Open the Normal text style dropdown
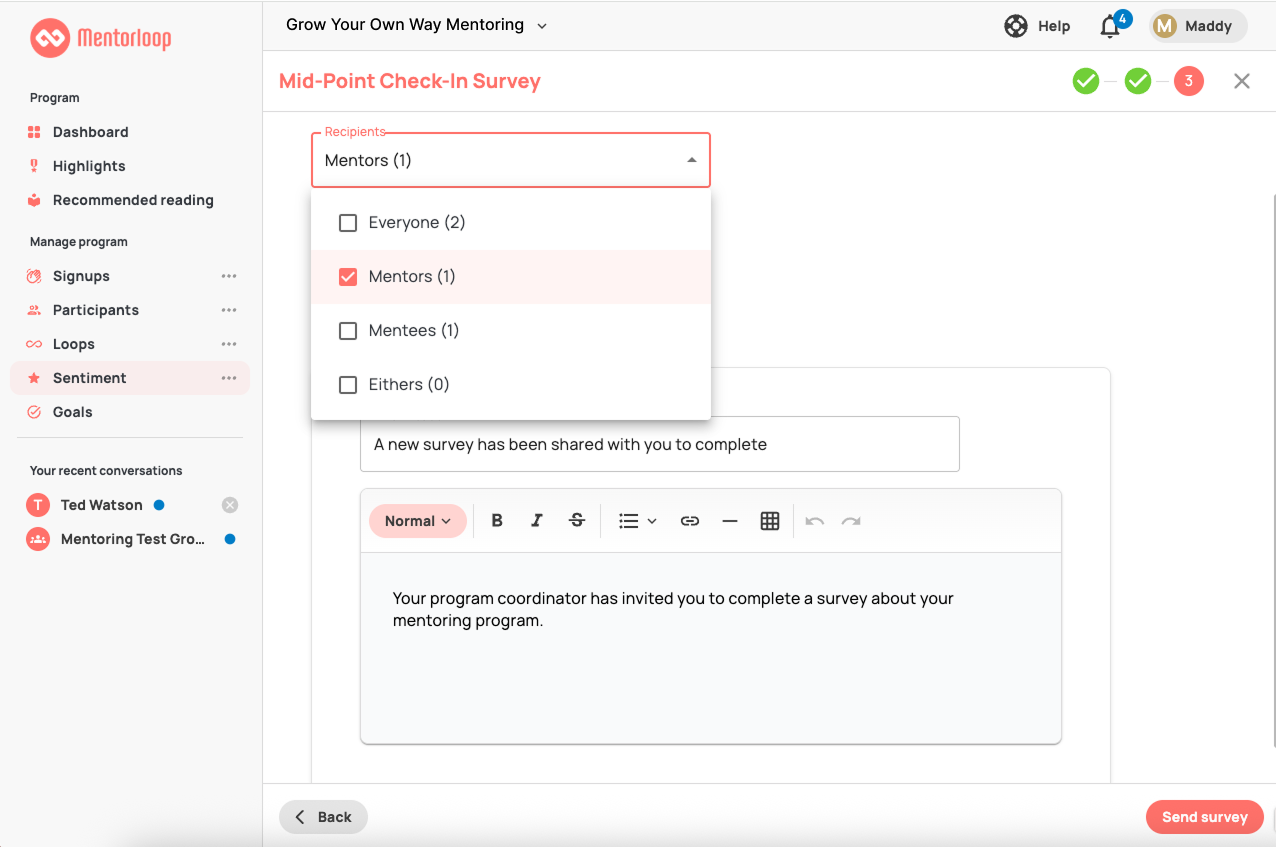 point(418,521)
